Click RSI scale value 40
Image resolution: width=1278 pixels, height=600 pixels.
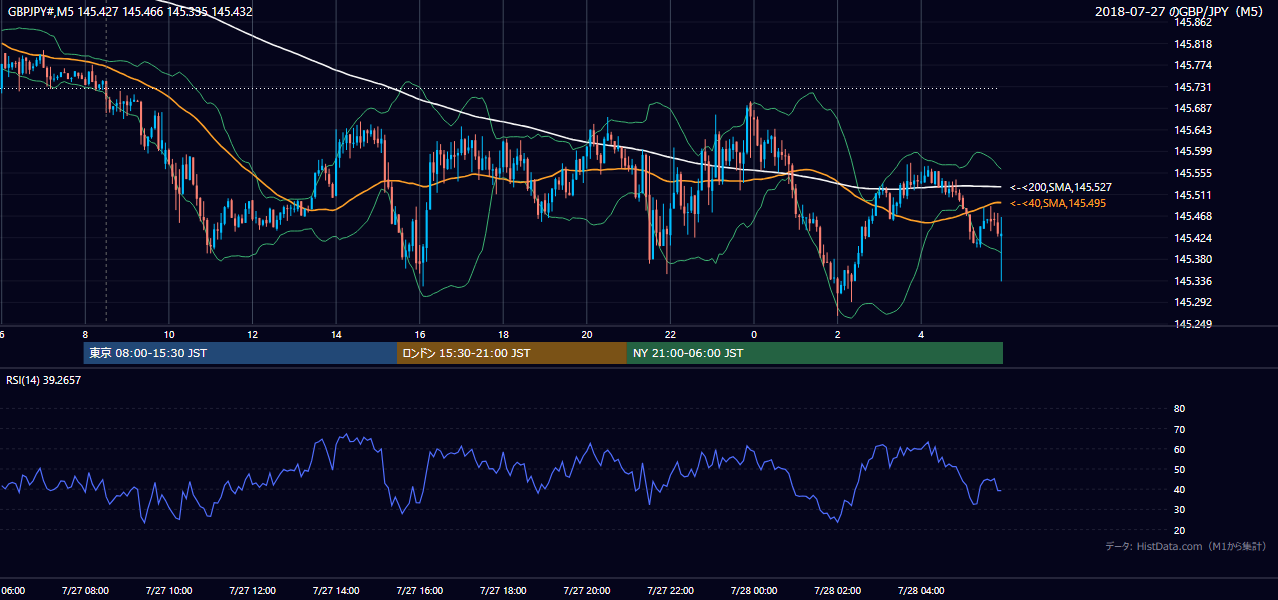pyautogui.click(x=1179, y=490)
